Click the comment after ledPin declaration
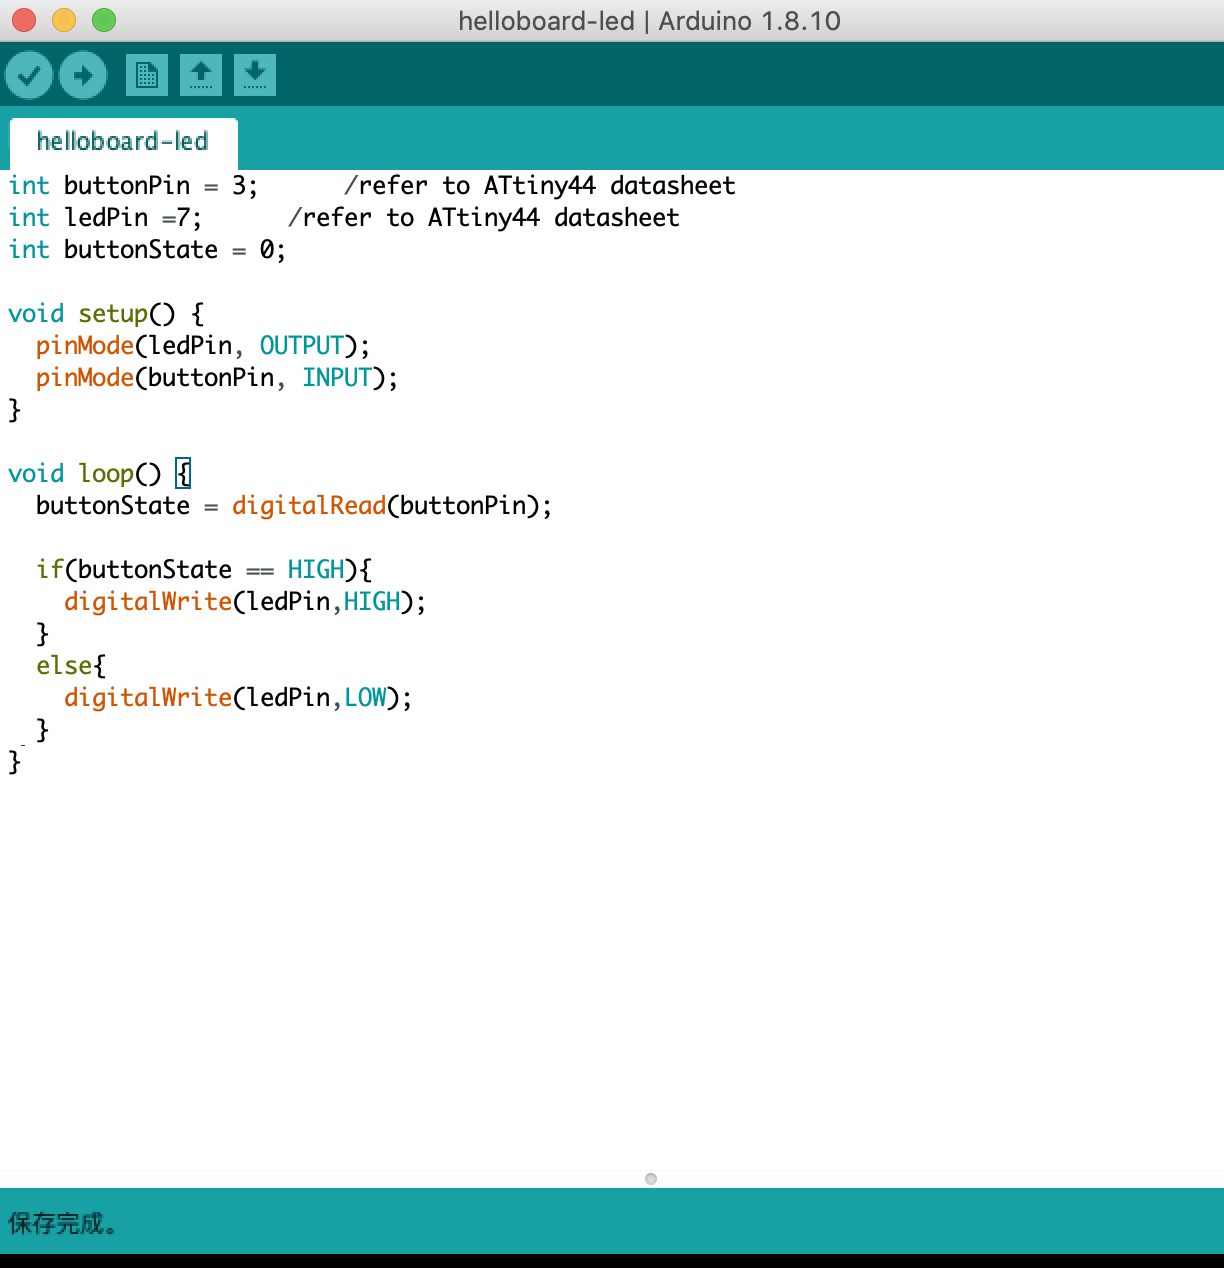 [484, 218]
